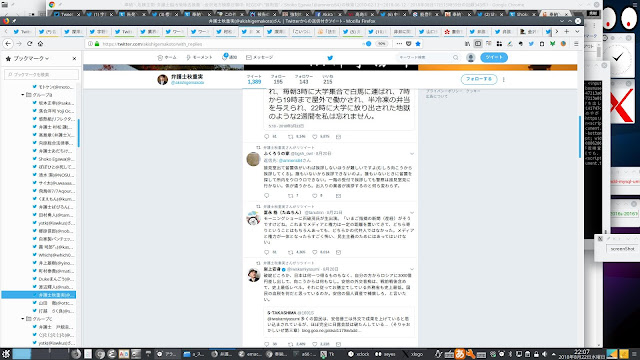Open the 山口 bookmark entry
The height and width of the screenshot is (360, 640).
(x=54, y=303)
